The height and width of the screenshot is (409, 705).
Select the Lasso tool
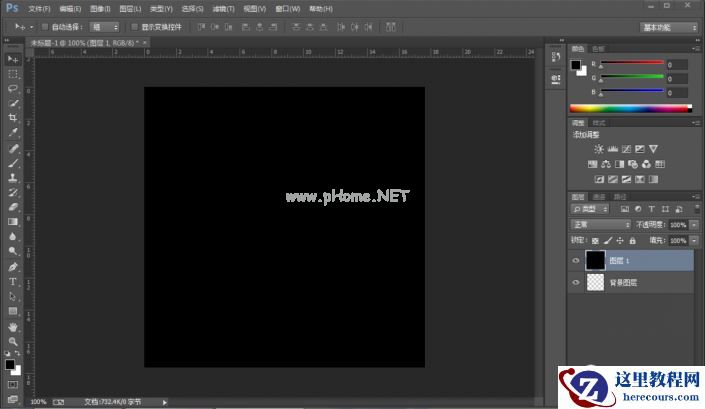[x=13, y=89]
